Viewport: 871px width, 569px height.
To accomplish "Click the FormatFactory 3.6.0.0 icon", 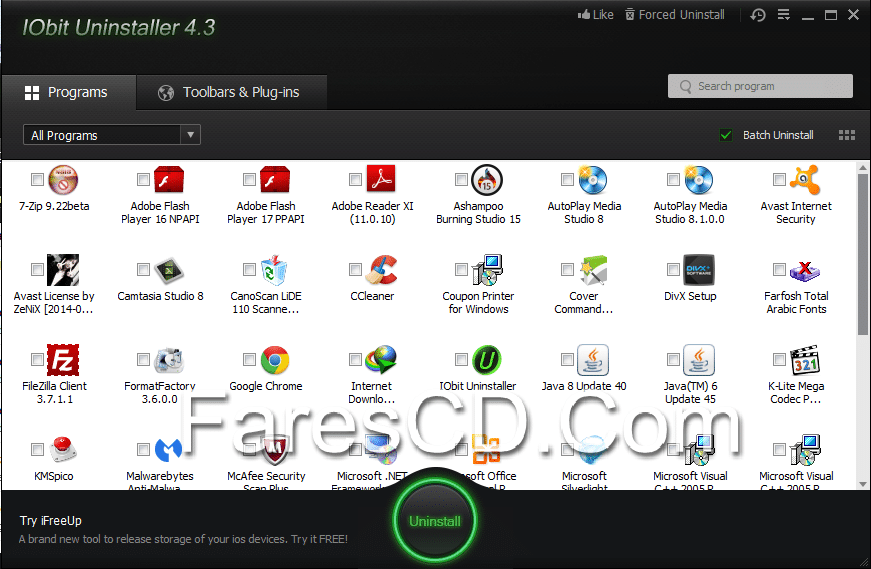I will click(169, 360).
